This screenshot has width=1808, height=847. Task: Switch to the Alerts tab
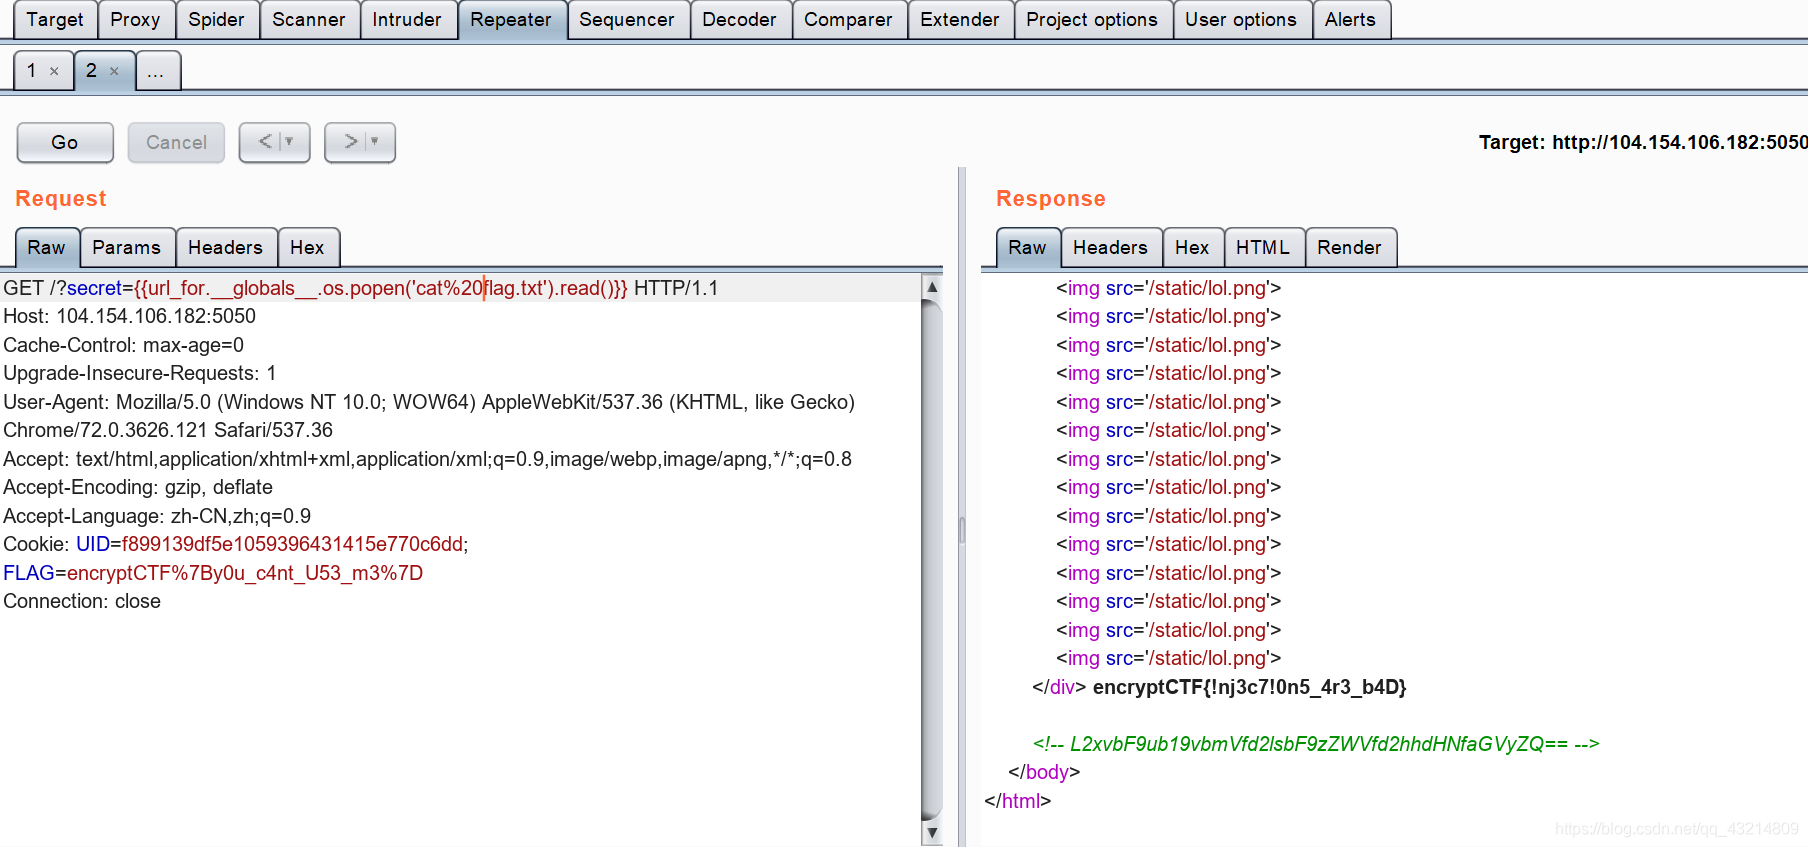click(1350, 19)
